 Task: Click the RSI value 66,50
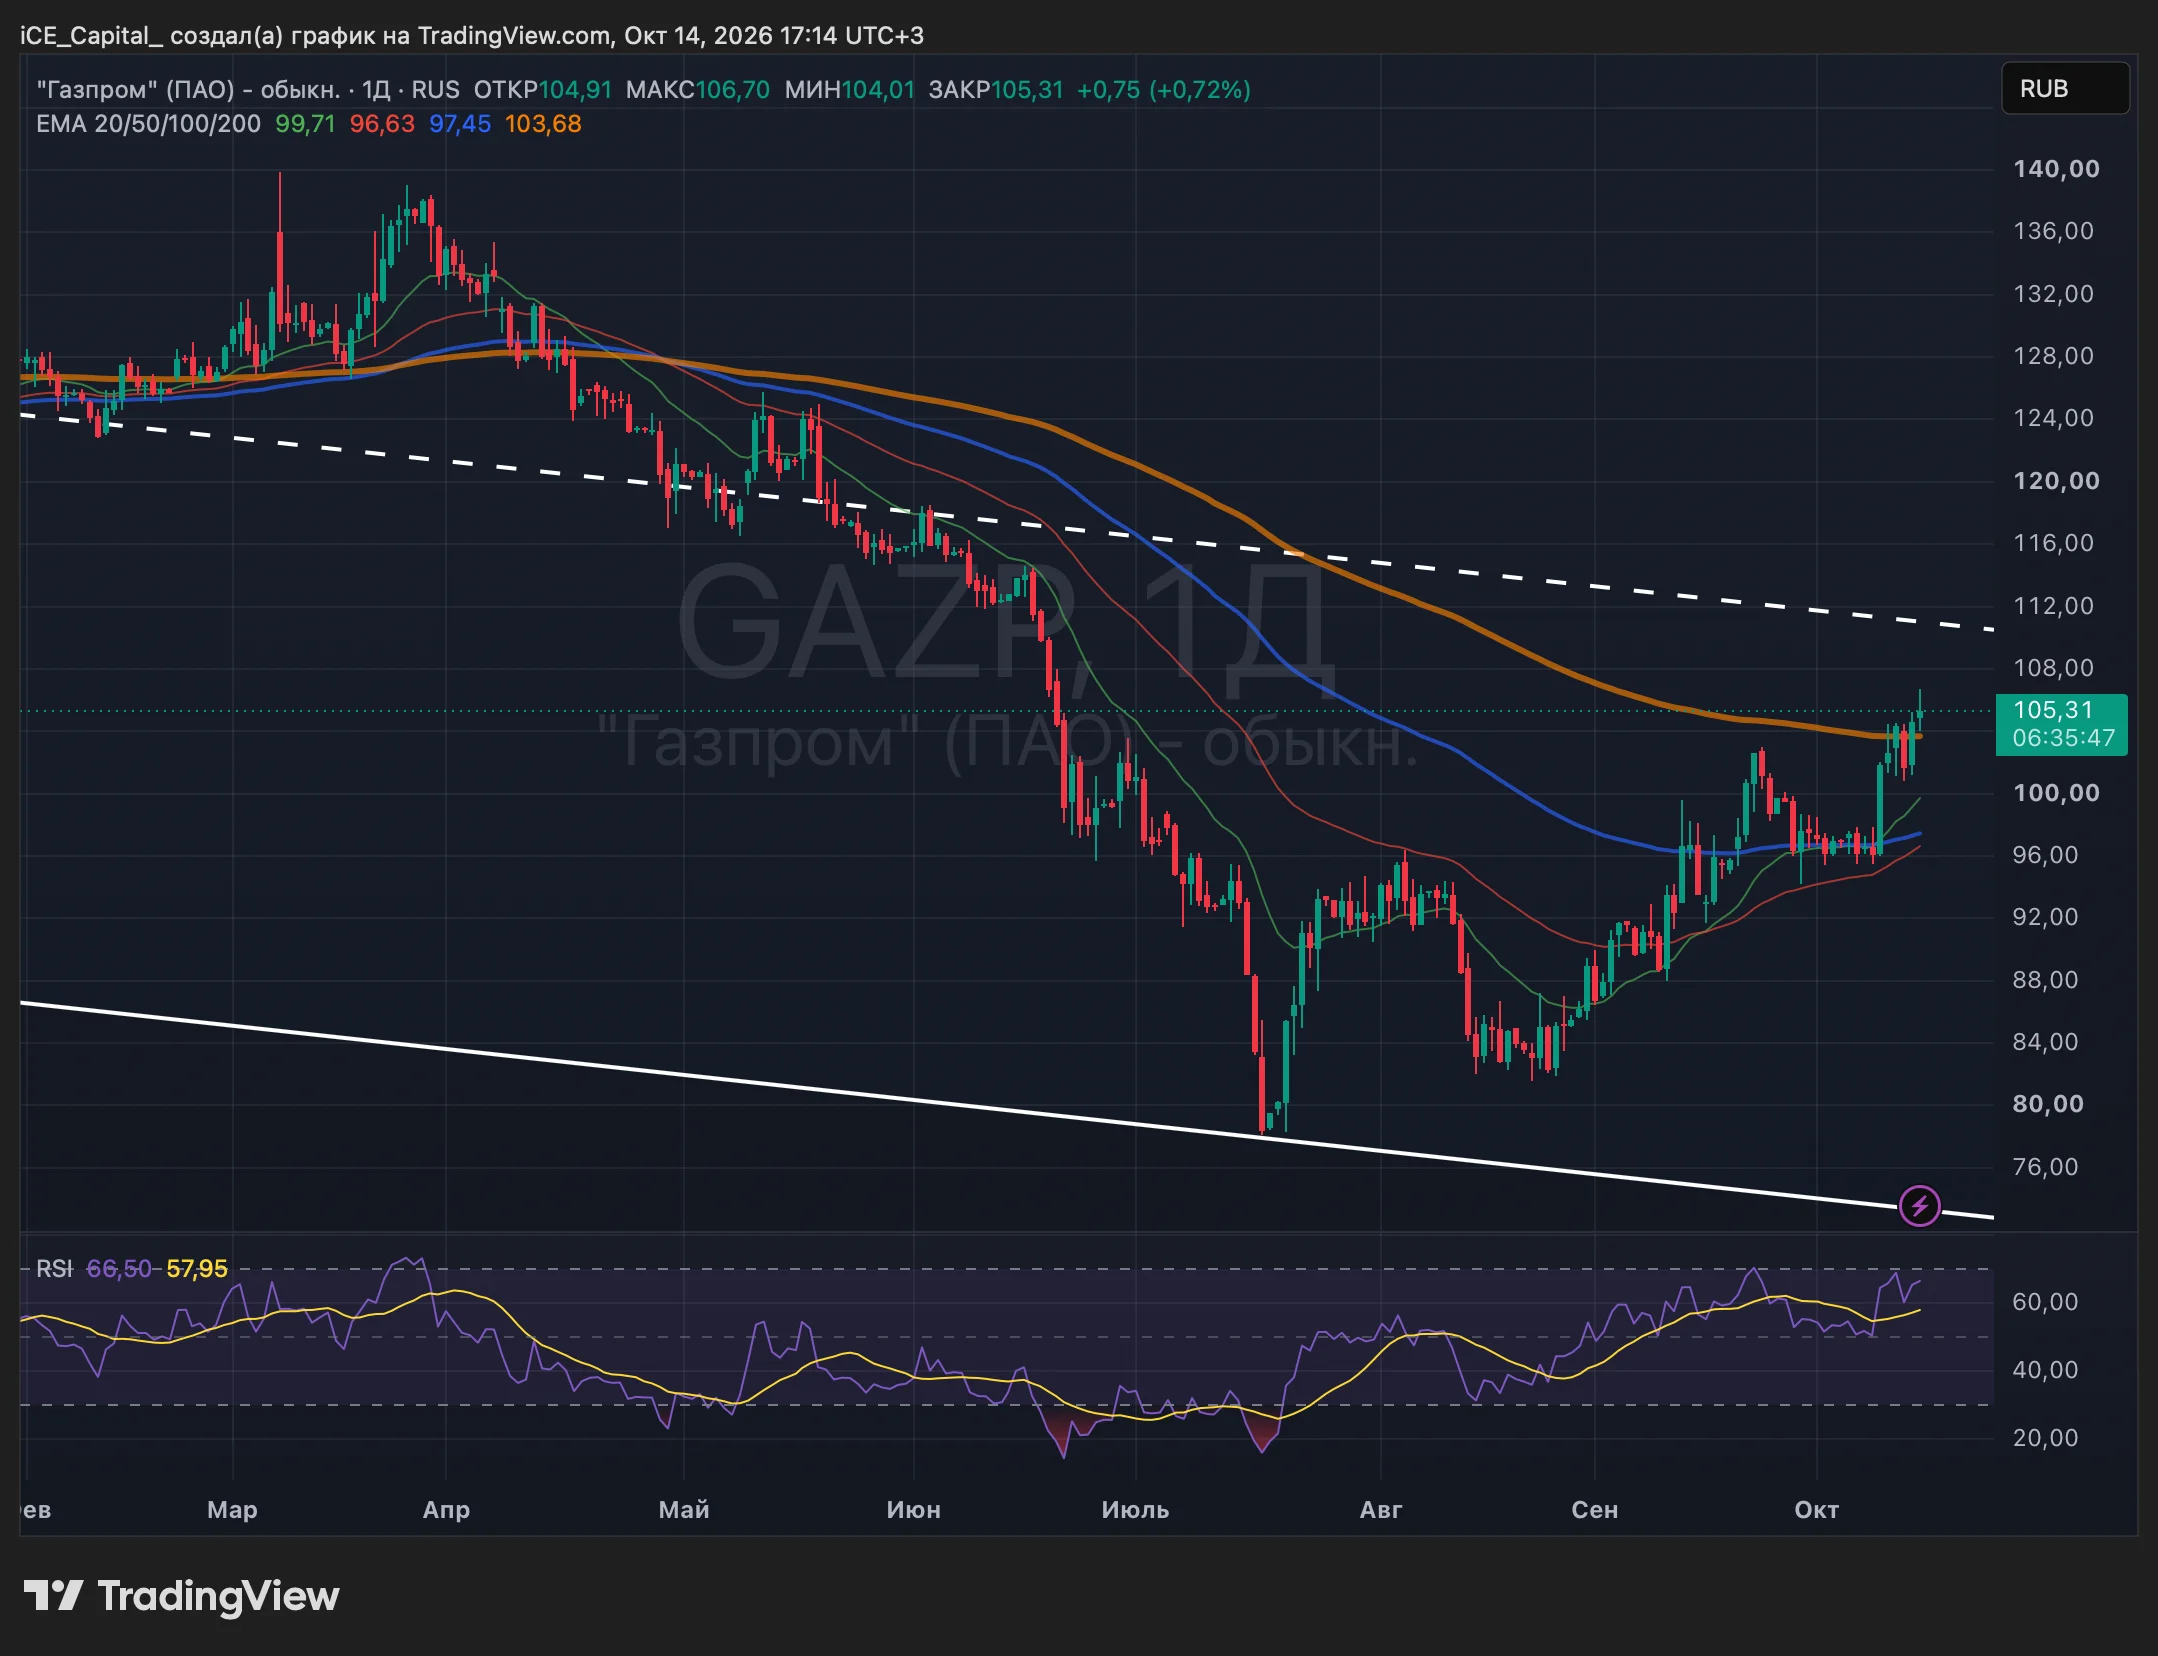tap(119, 1269)
